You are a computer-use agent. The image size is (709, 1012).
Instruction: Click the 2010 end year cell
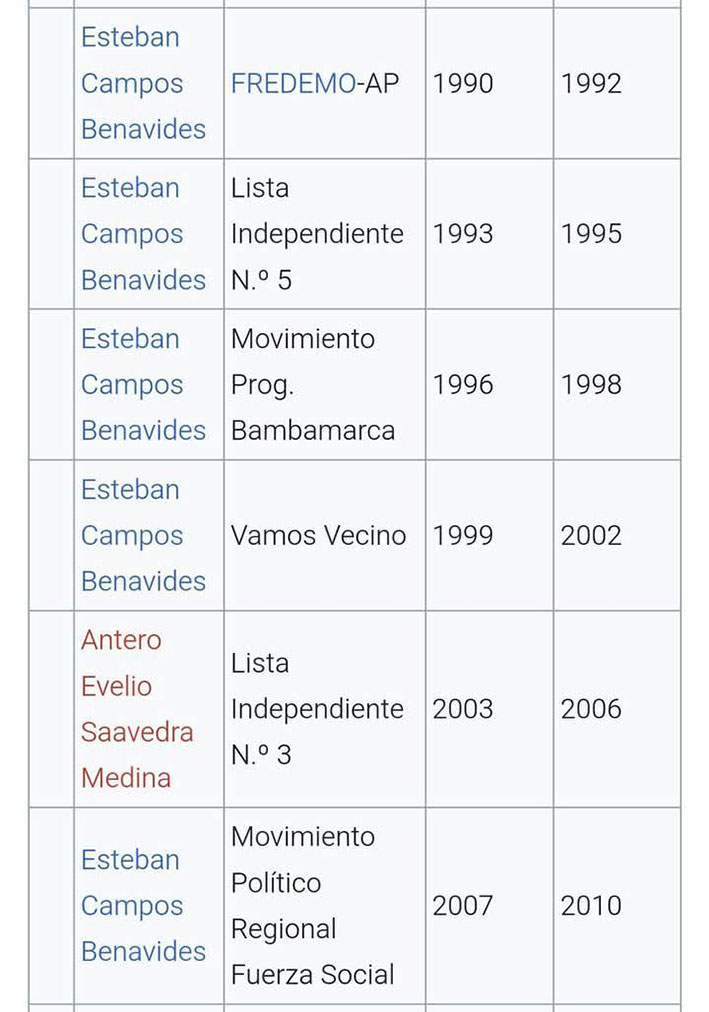(591, 906)
